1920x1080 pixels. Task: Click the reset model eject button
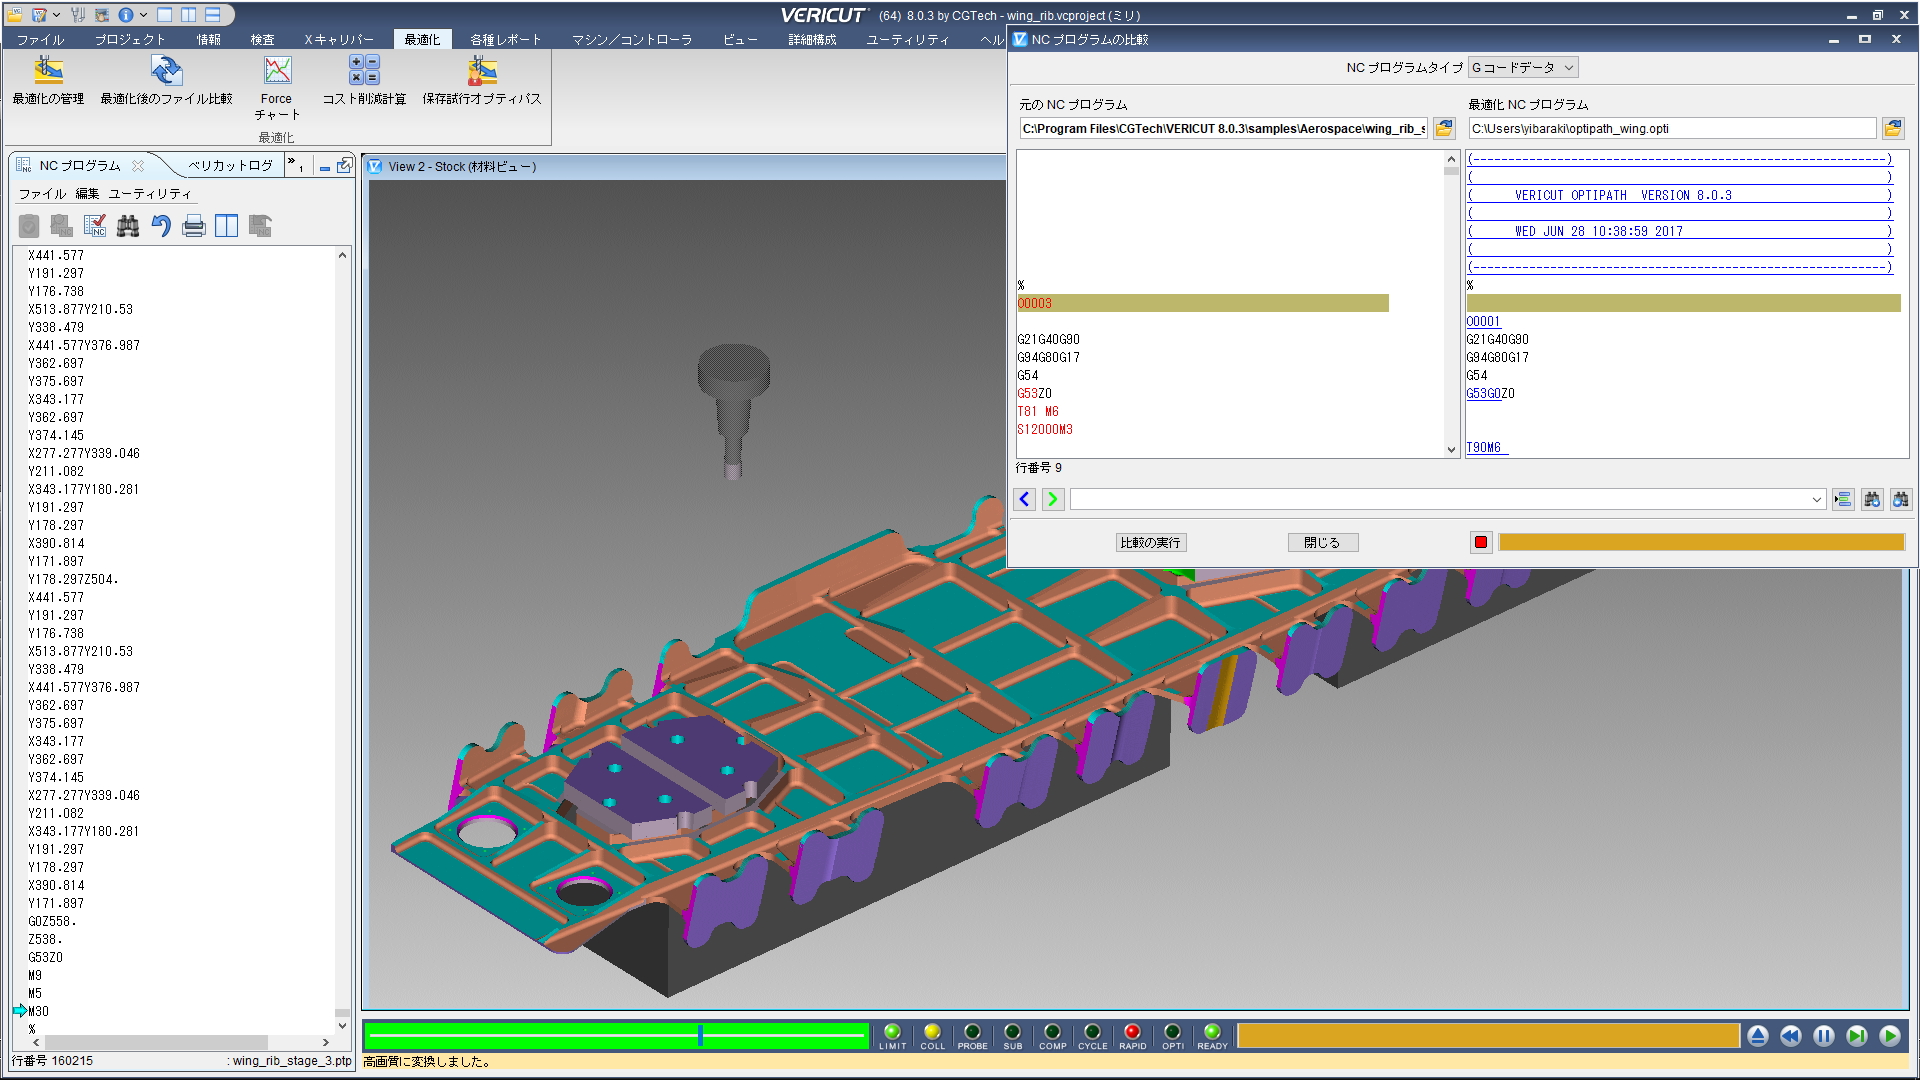[x=1758, y=1036]
